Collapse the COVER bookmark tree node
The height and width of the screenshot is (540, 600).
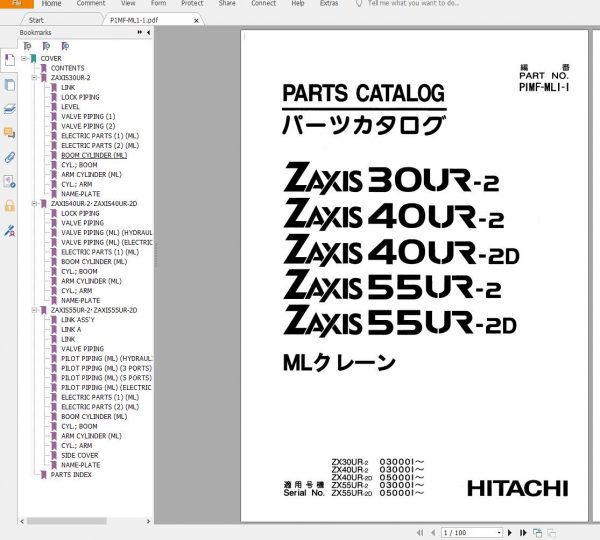click(24, 59)
